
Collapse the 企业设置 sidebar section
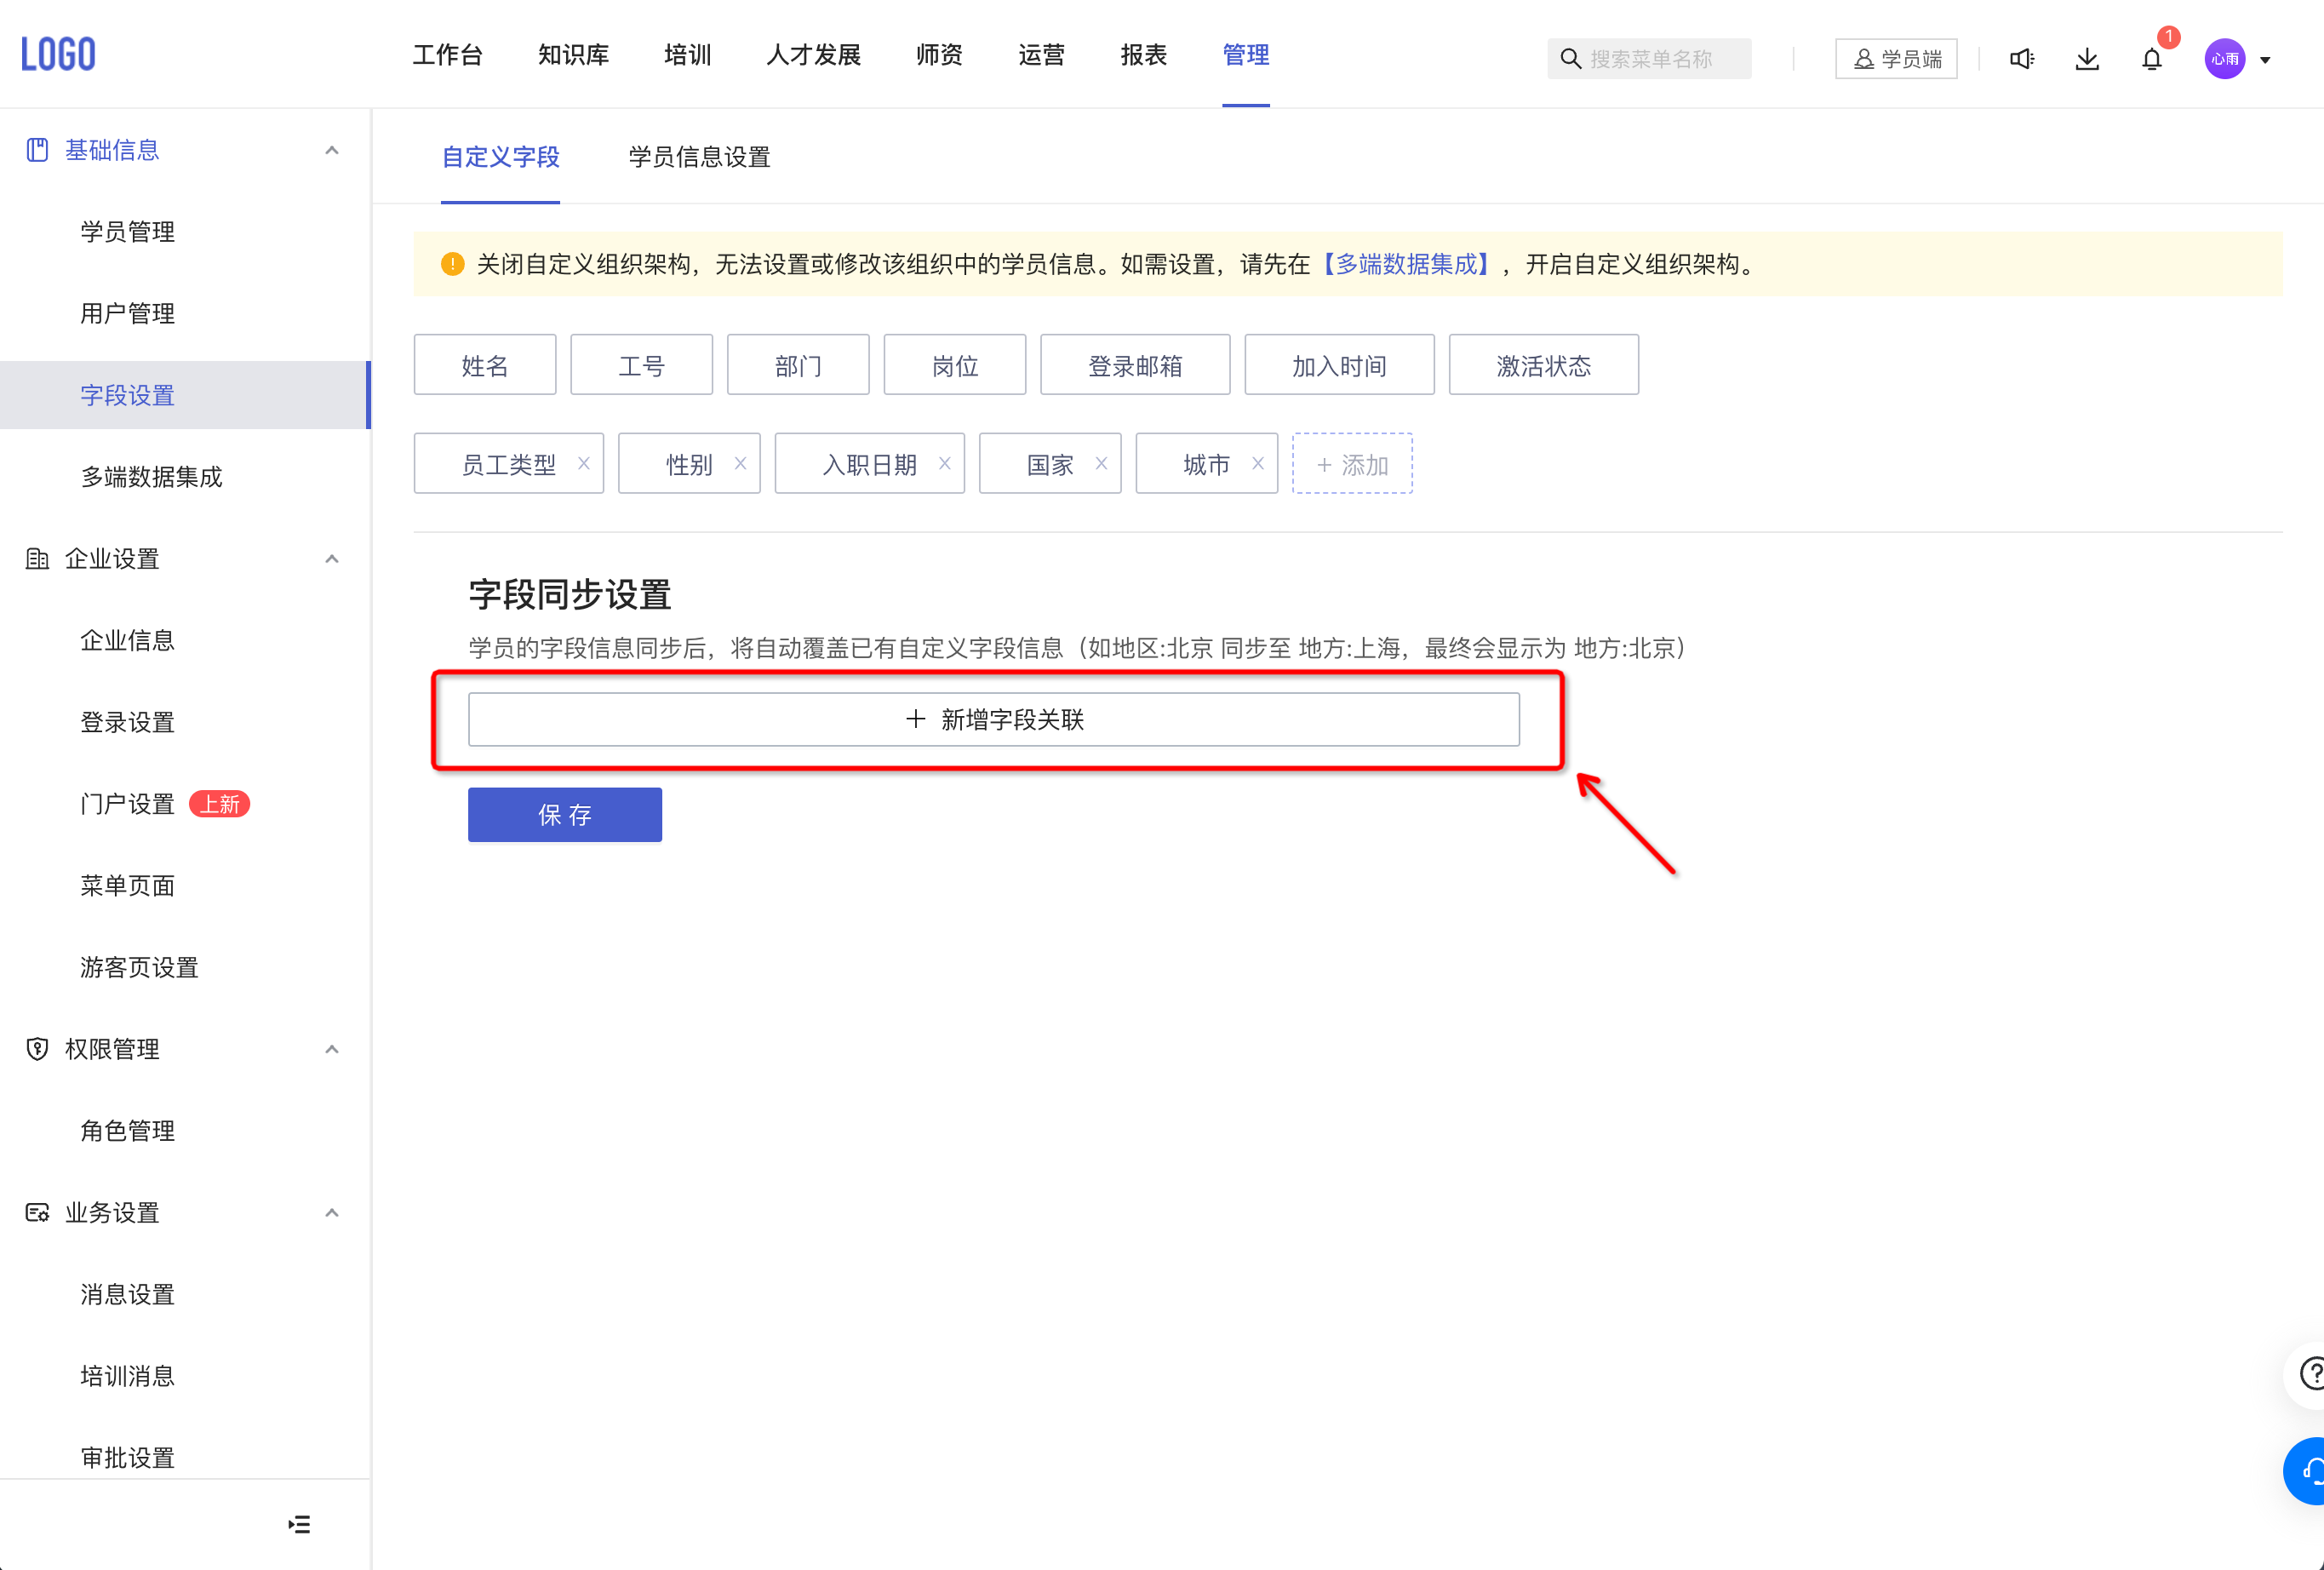click(x=332, y=559)
